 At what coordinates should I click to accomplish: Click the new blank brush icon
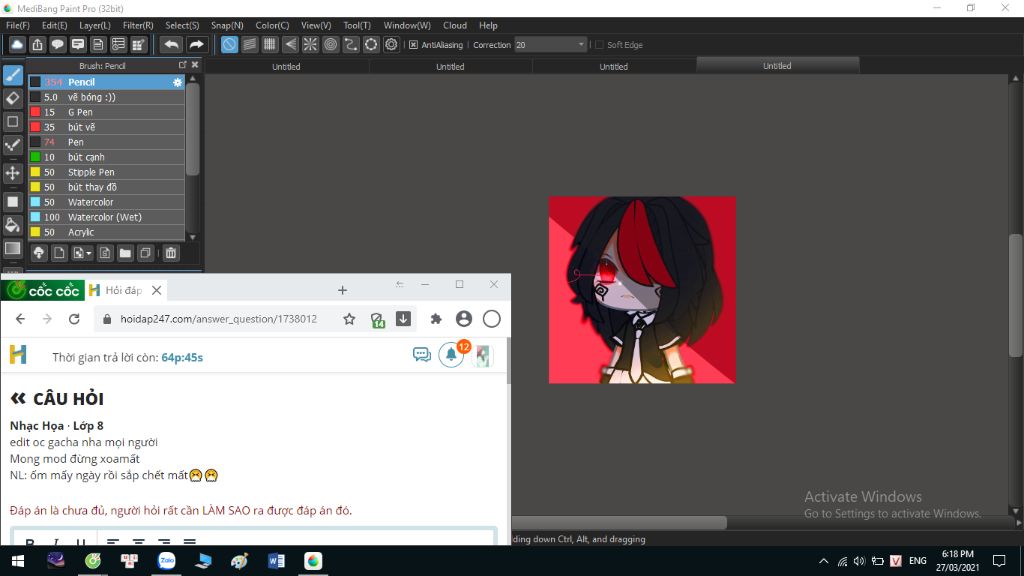click(x=59, y=253)
